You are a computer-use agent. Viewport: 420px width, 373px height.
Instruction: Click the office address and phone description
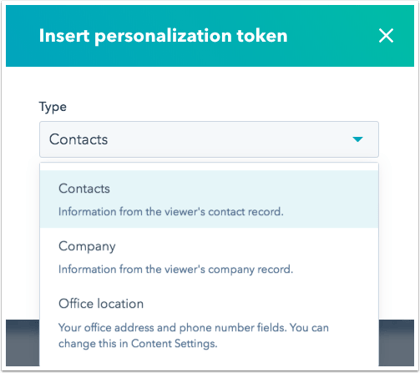pos(193,335)
